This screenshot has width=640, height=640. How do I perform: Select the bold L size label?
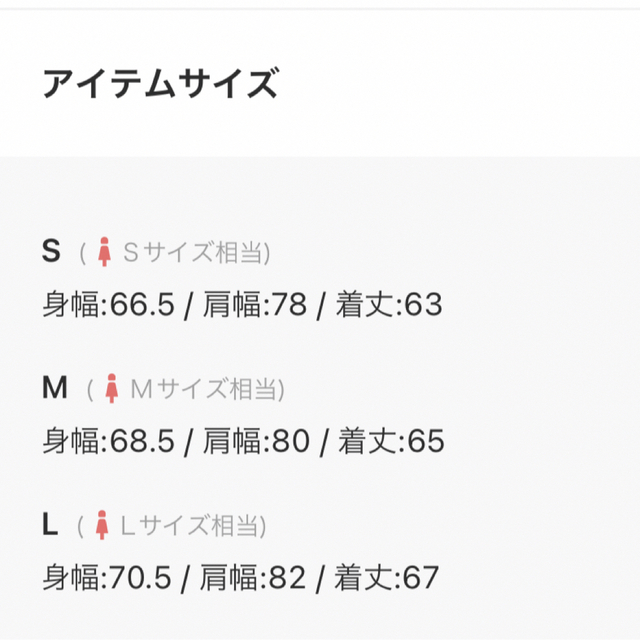point(50,524)
